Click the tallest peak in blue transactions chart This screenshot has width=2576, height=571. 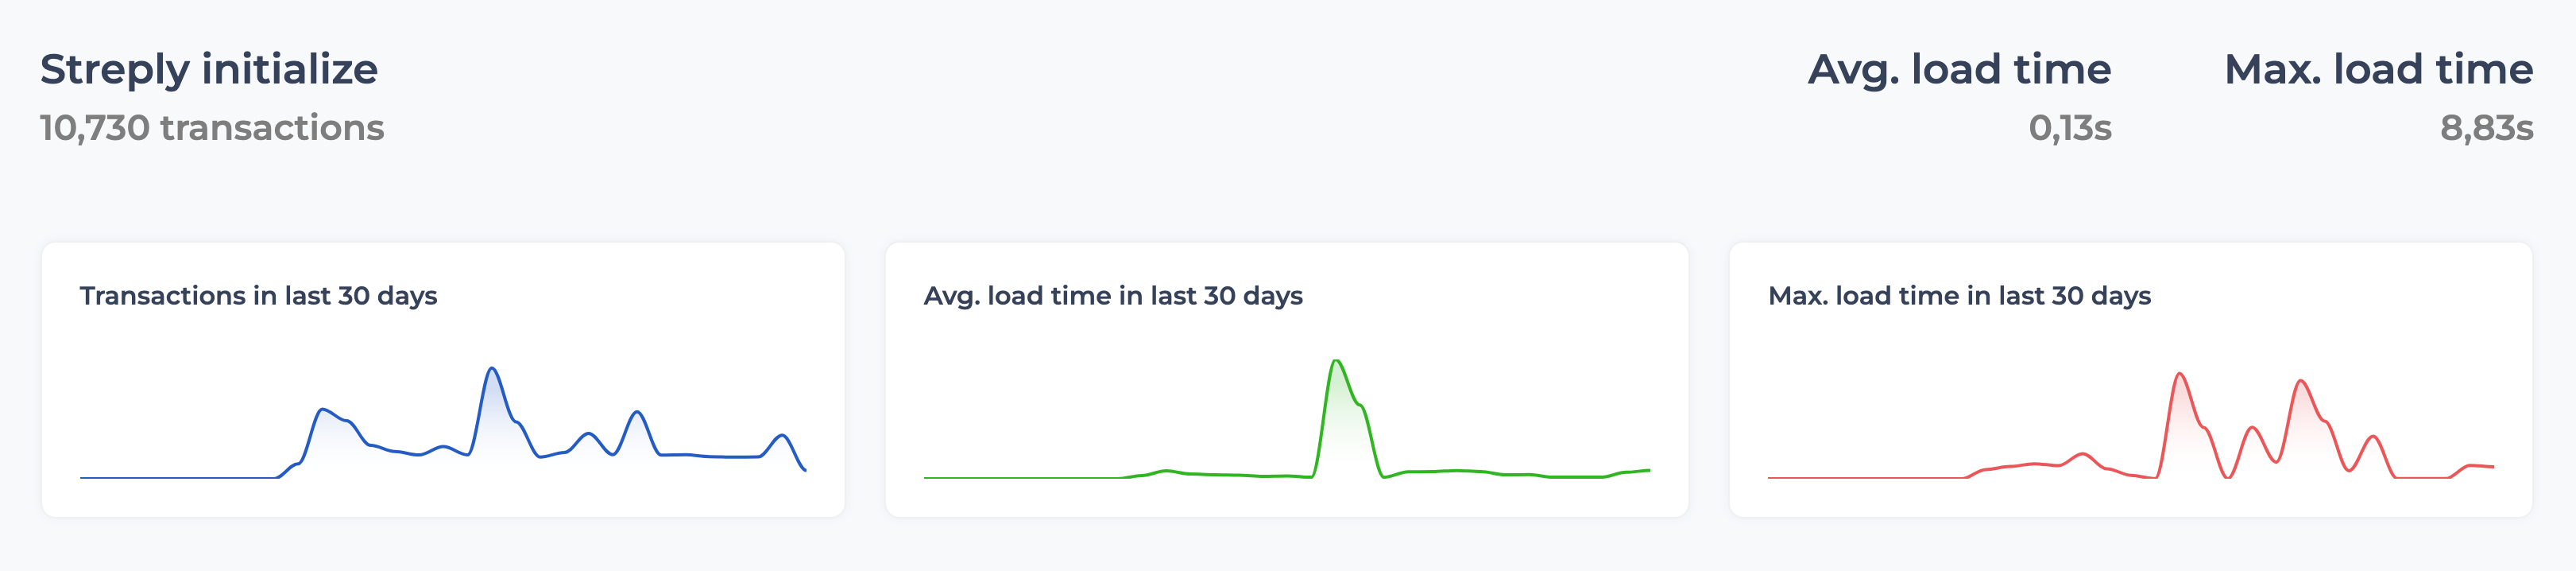pyautogui.click(x=492, y=369)
